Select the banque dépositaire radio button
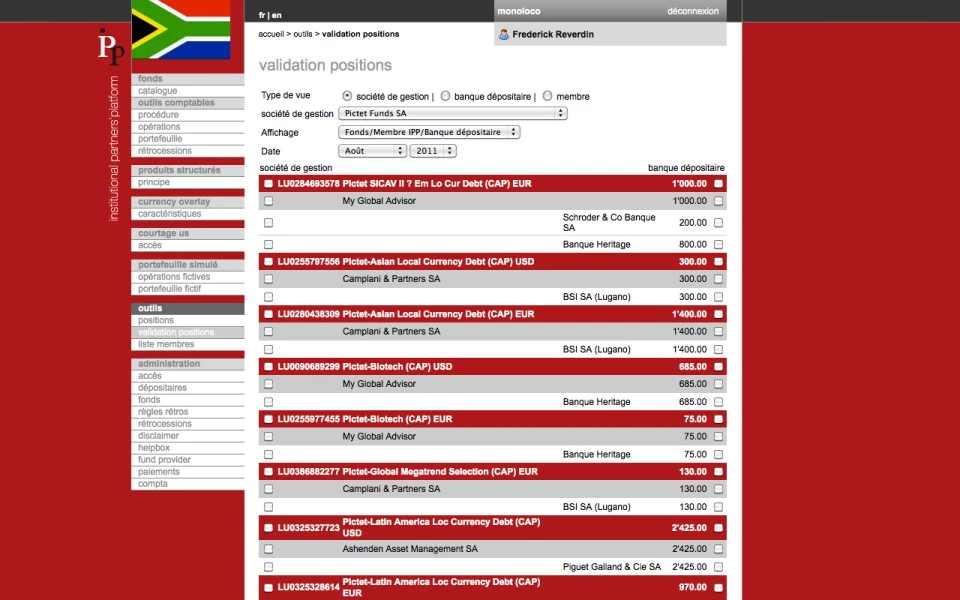 click(445, 96)
